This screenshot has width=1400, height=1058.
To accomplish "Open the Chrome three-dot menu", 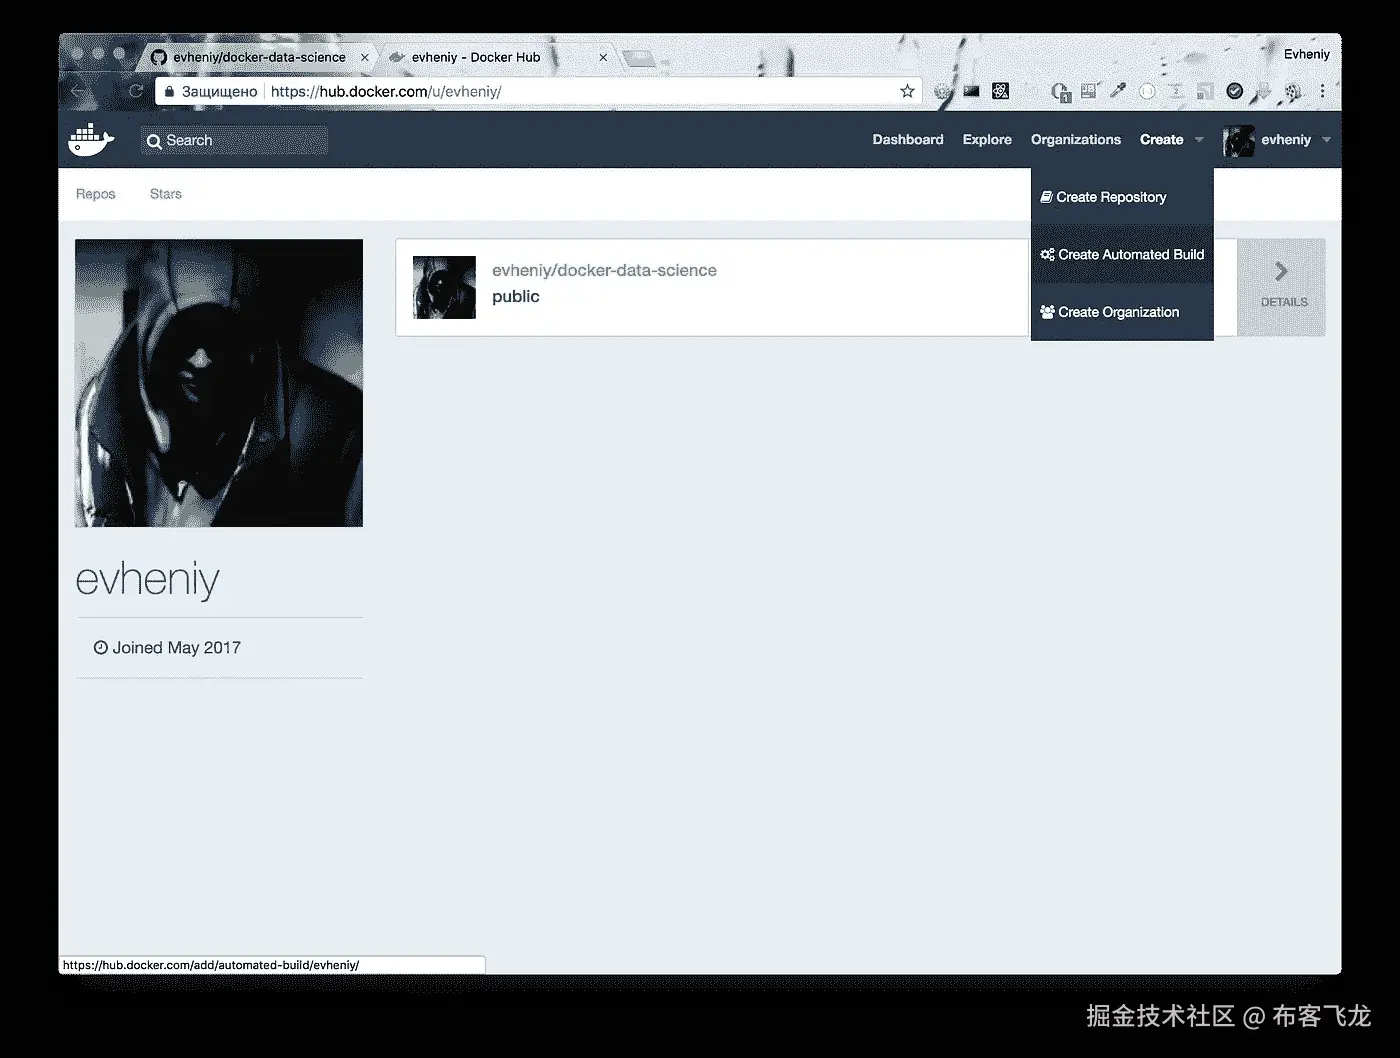I will point(1322,91).
